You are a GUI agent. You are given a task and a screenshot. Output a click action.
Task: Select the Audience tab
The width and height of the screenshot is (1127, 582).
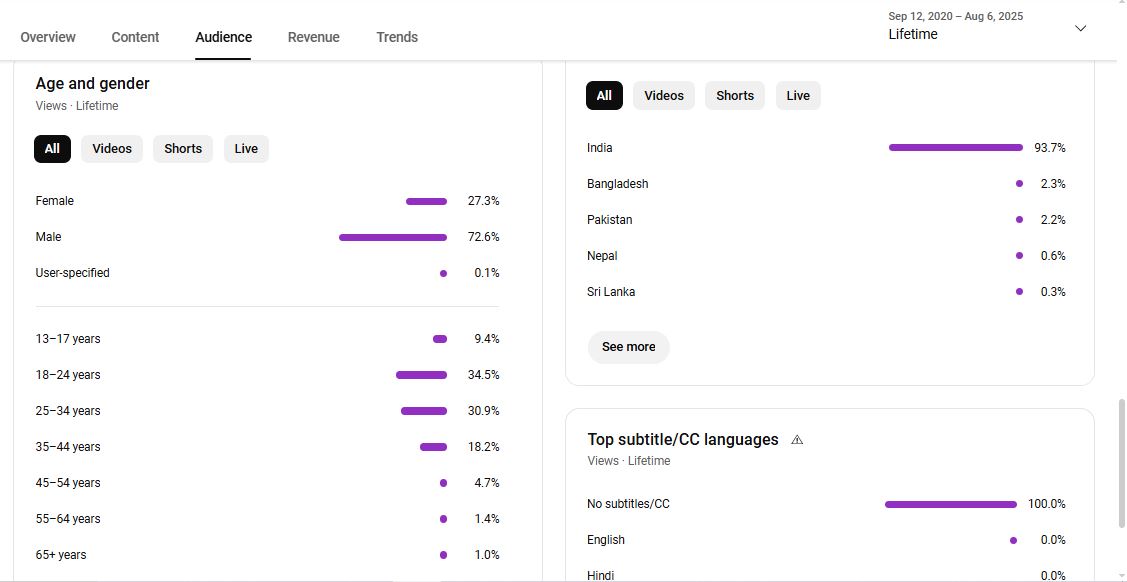pos(223,37)
